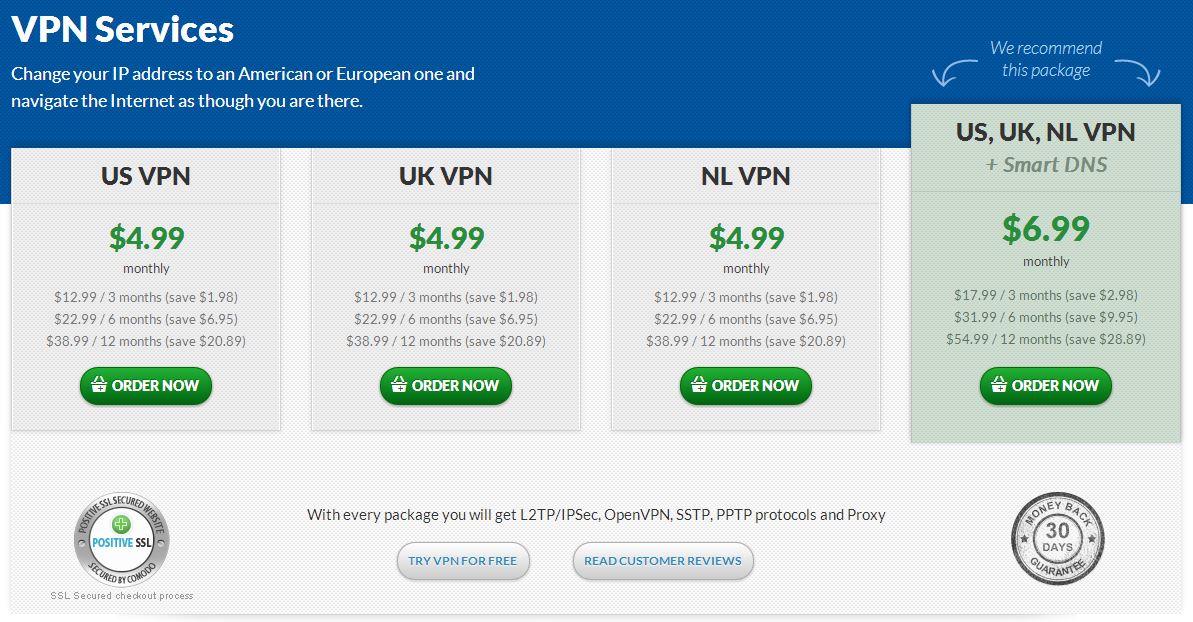Image resolution: width=1193 pixels, height=622 pixels.
Task: Click the right curved arrow near recommendation note
Action: tap(1137, 72)
